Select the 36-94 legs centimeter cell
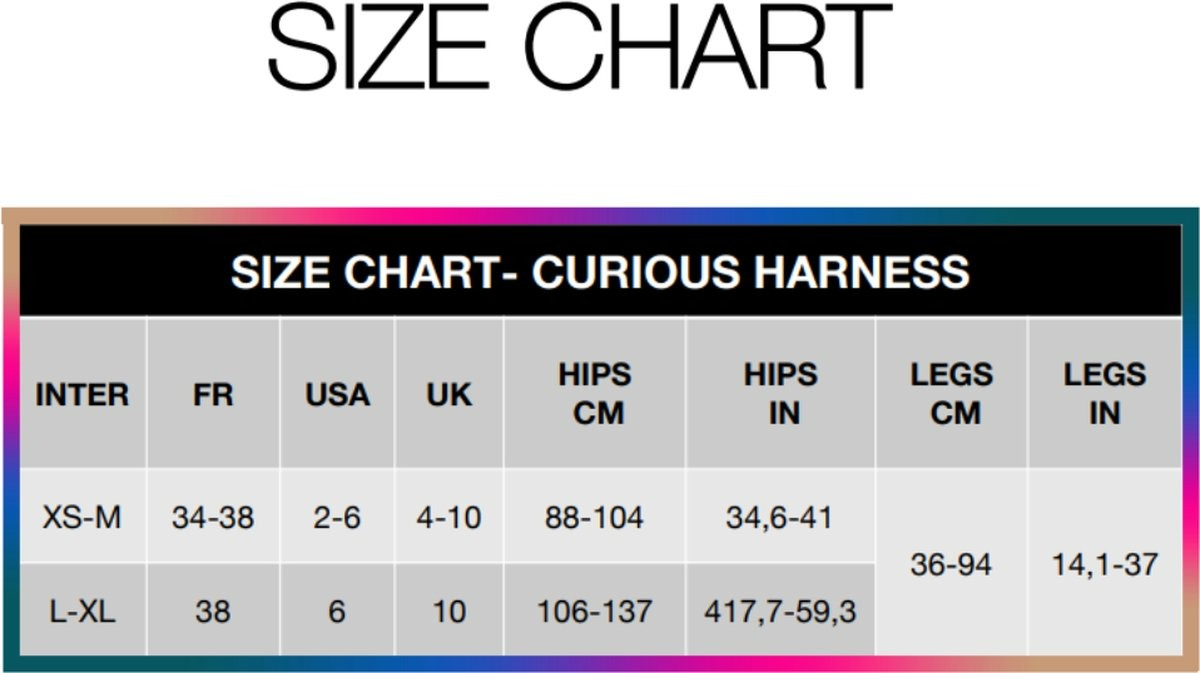1200x673 pixels. pyautogui.click(x=951, y=565)
